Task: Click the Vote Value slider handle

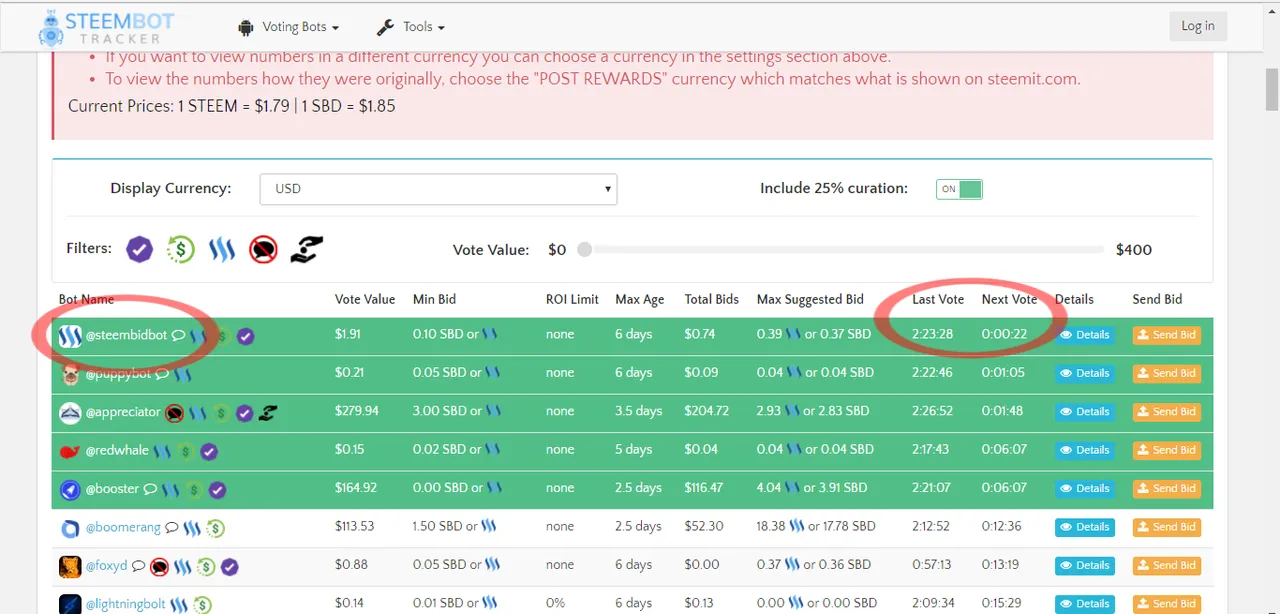Action: 584,249
